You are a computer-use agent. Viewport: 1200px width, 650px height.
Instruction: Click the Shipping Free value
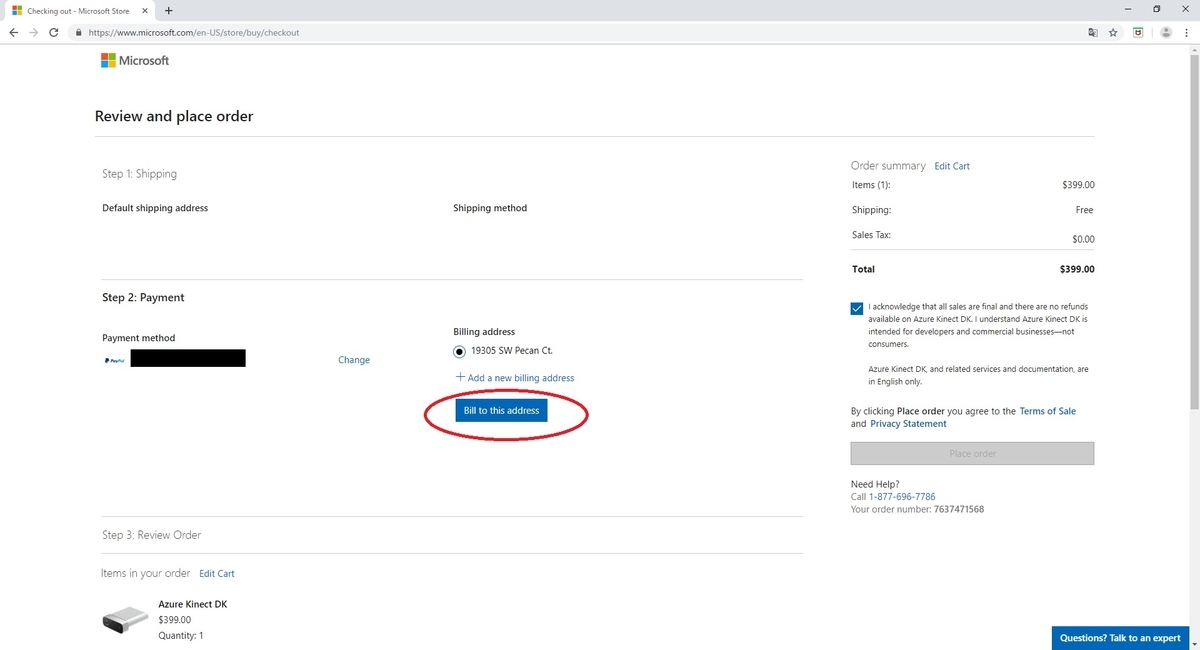[1085, 210]
